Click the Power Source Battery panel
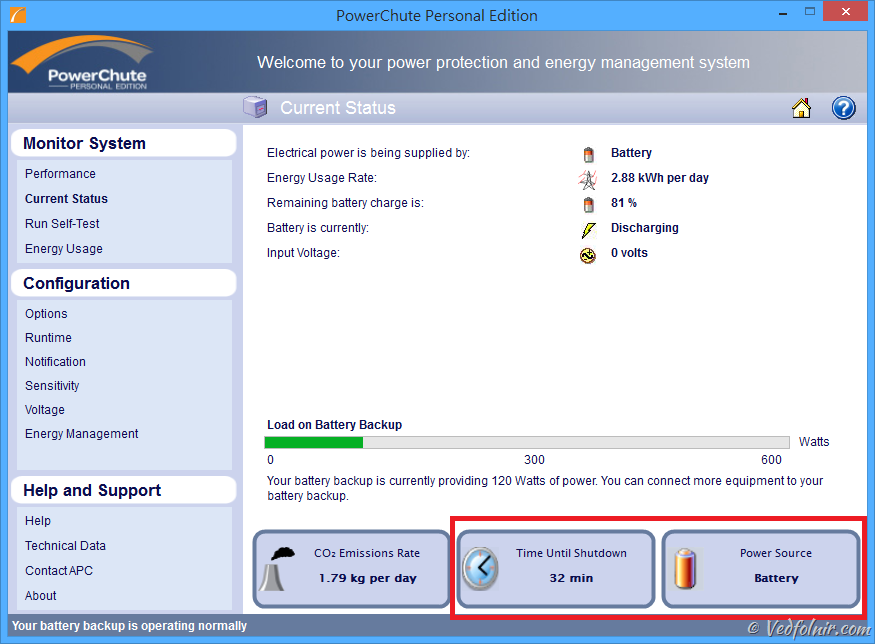The width and height of the screenshot is (875, 644). coord(761,569)
